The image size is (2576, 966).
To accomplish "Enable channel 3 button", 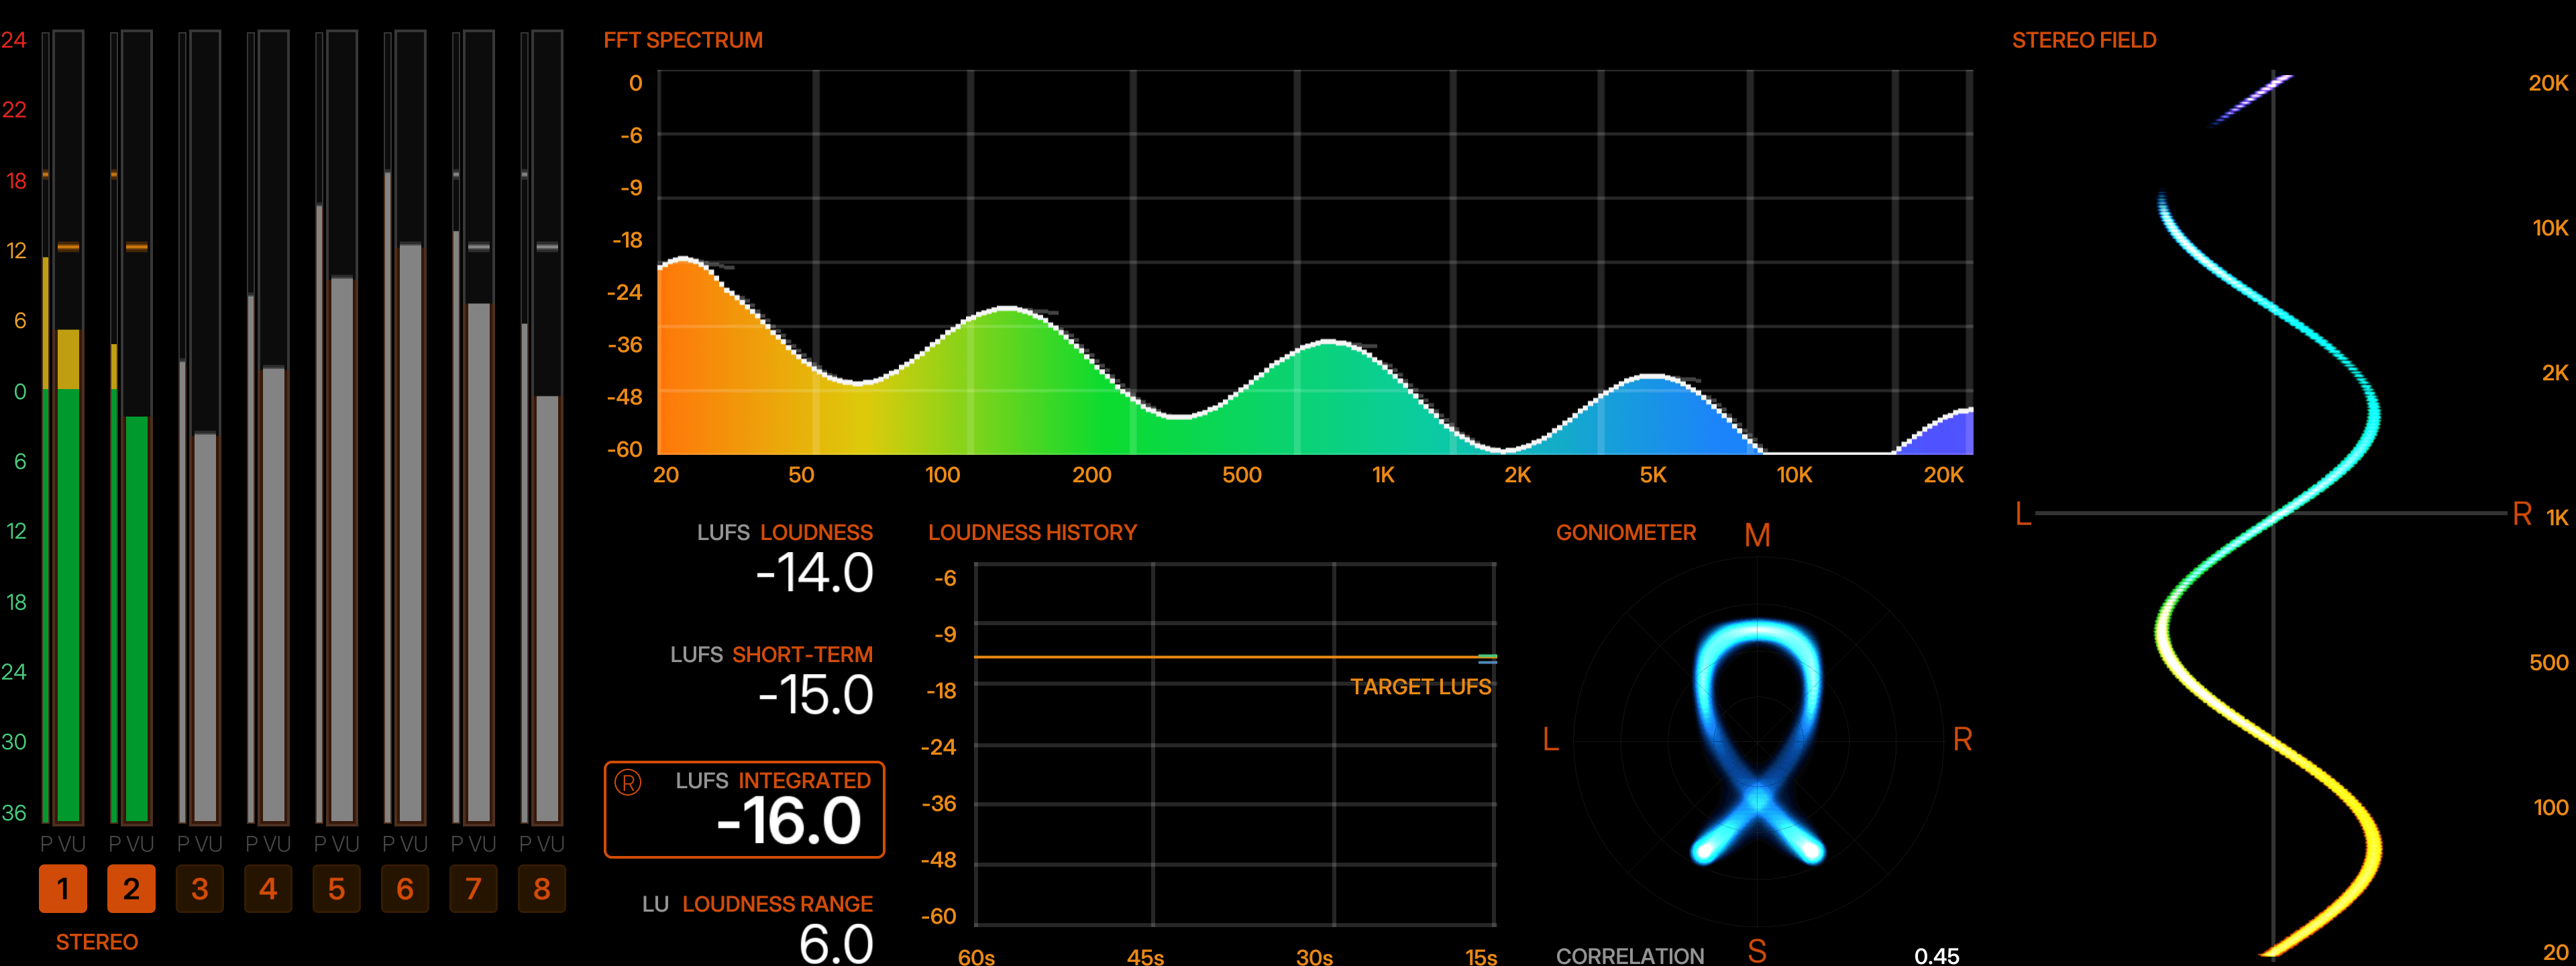I will (200, 888).
